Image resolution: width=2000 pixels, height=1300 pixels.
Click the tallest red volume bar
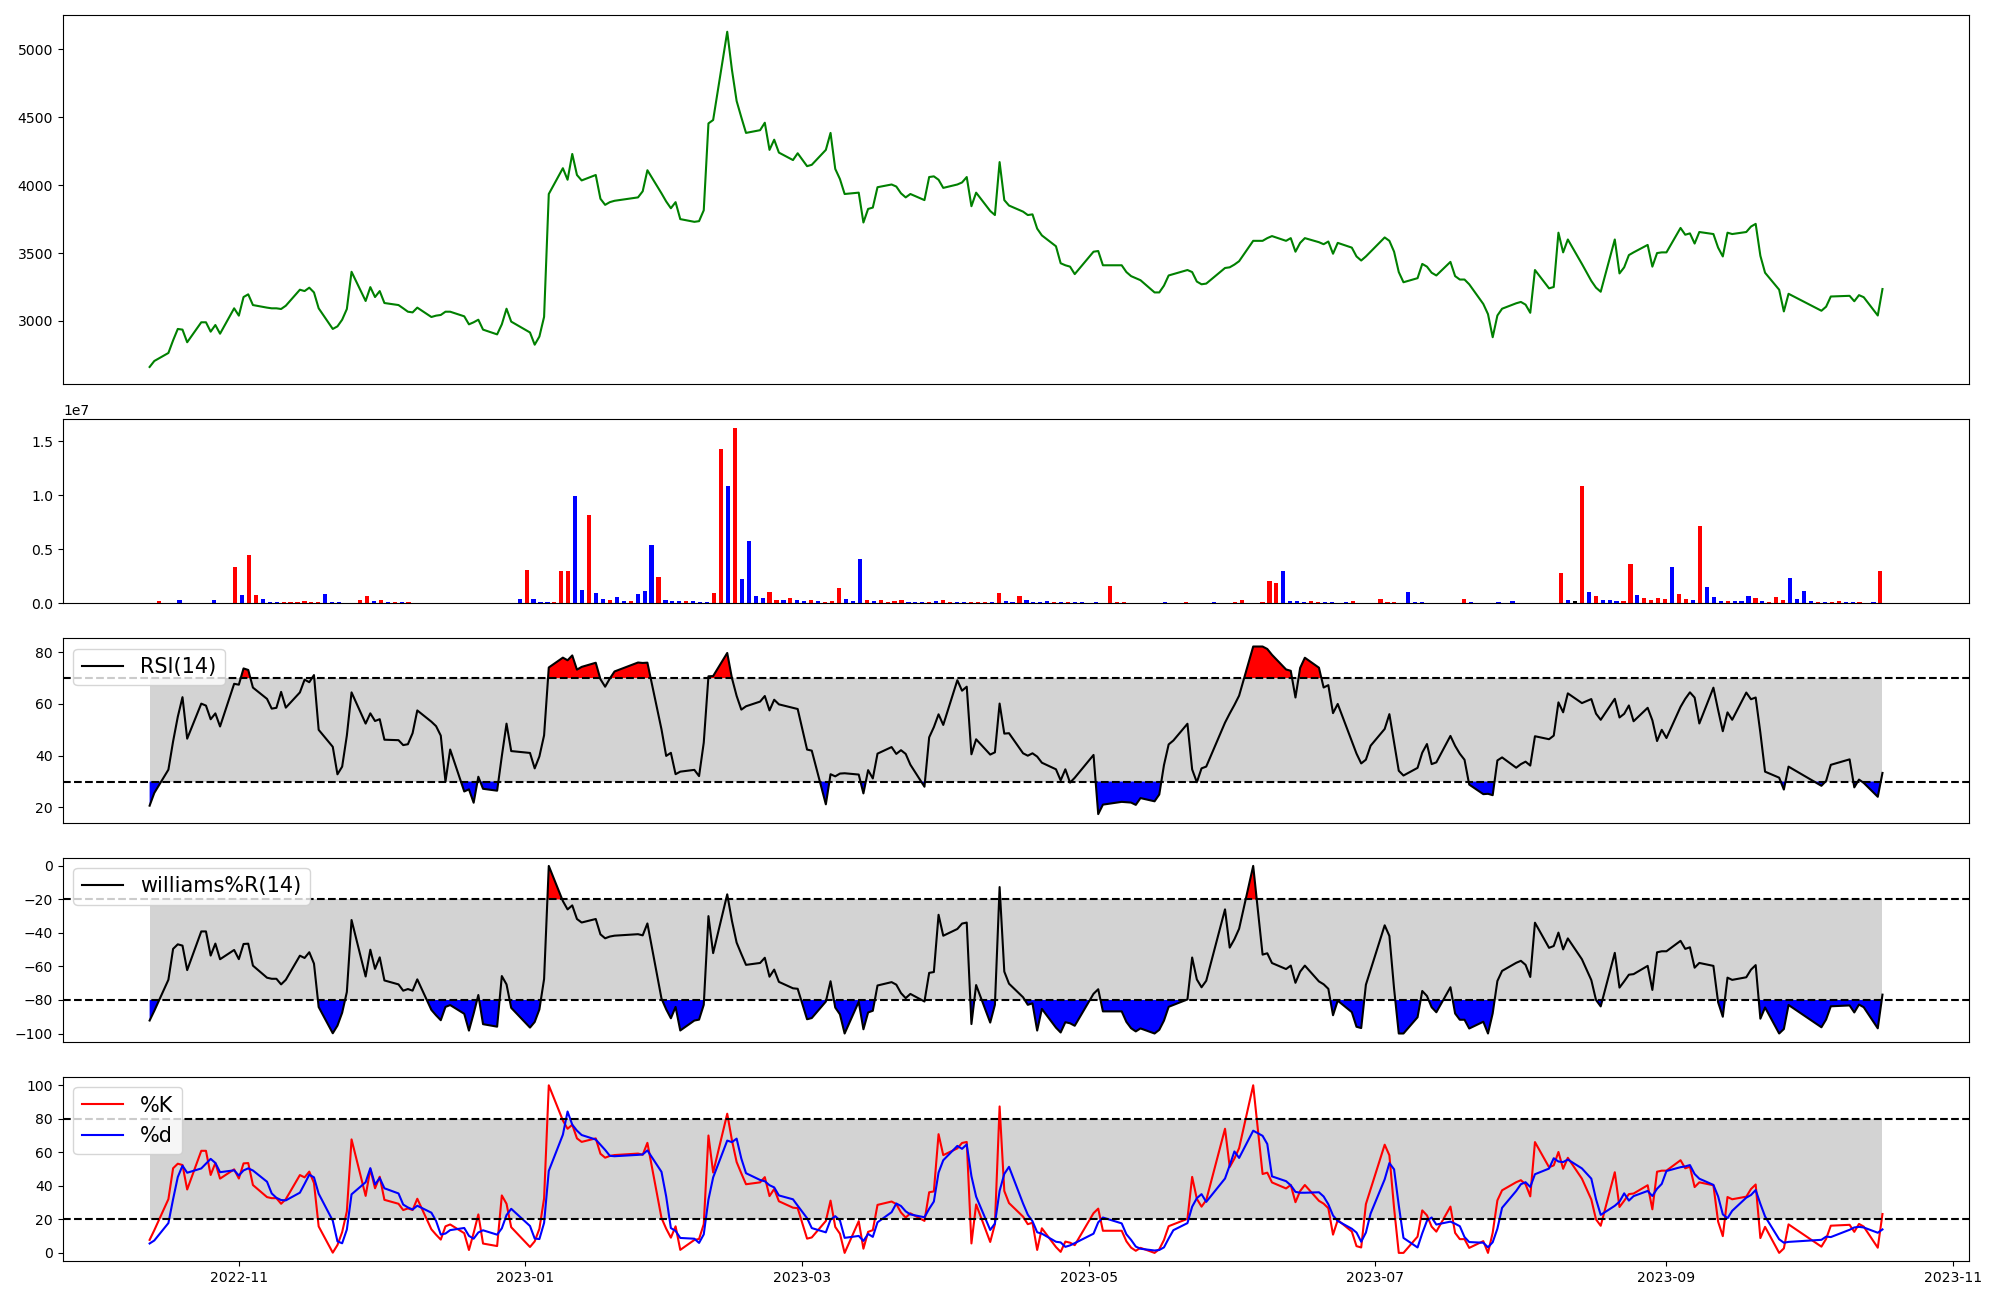point(735,515)
